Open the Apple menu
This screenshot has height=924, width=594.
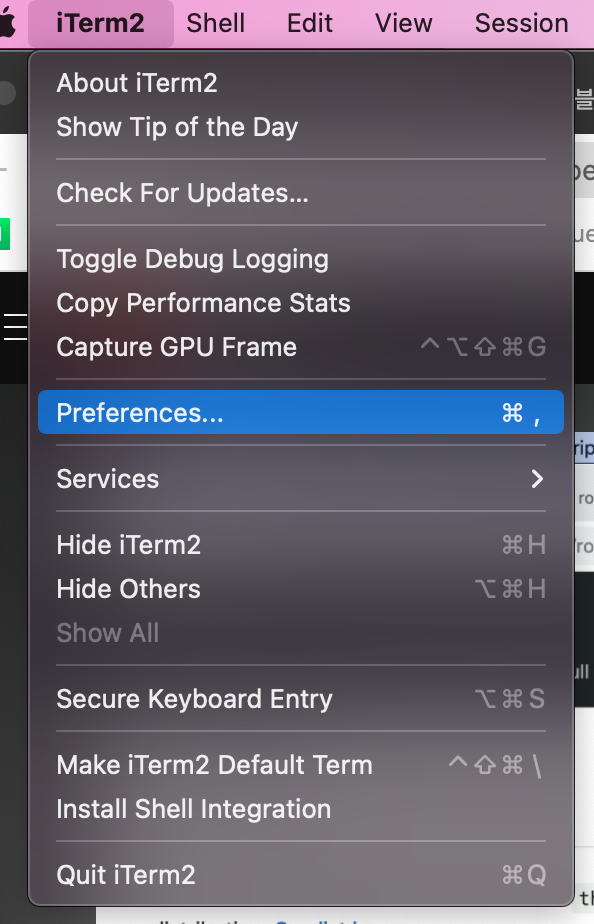coord(12,22)
